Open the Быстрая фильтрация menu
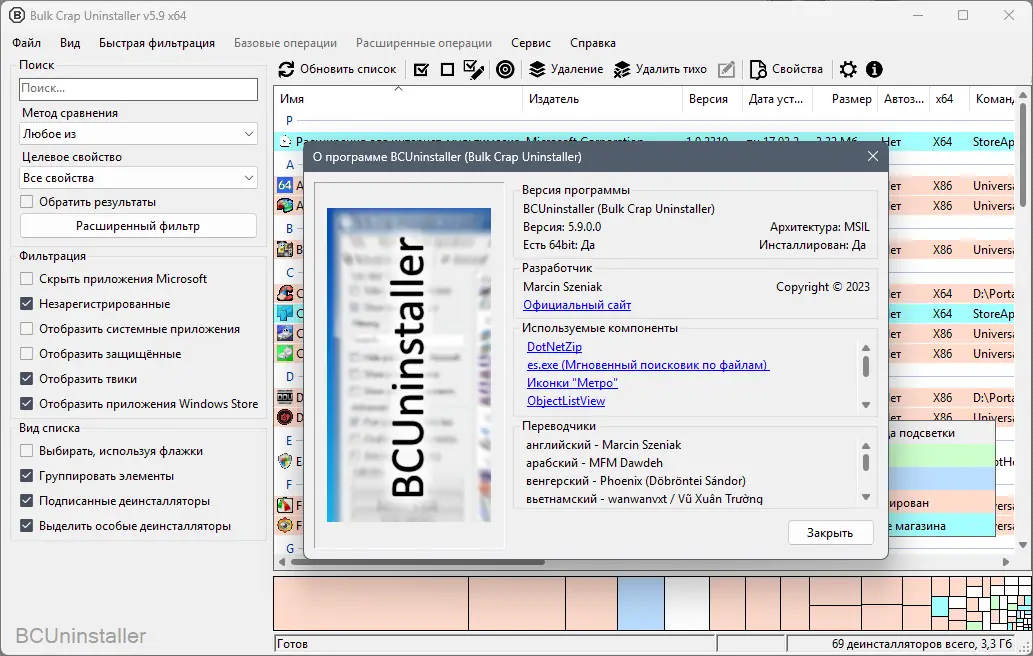The width and height of the screenshot is (1033, 656). click(x=157, y=43)
